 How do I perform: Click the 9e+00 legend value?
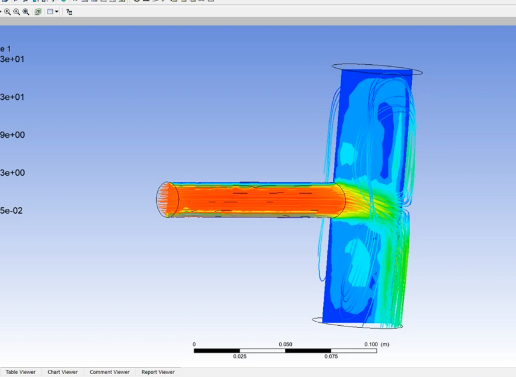click(12, 135)
